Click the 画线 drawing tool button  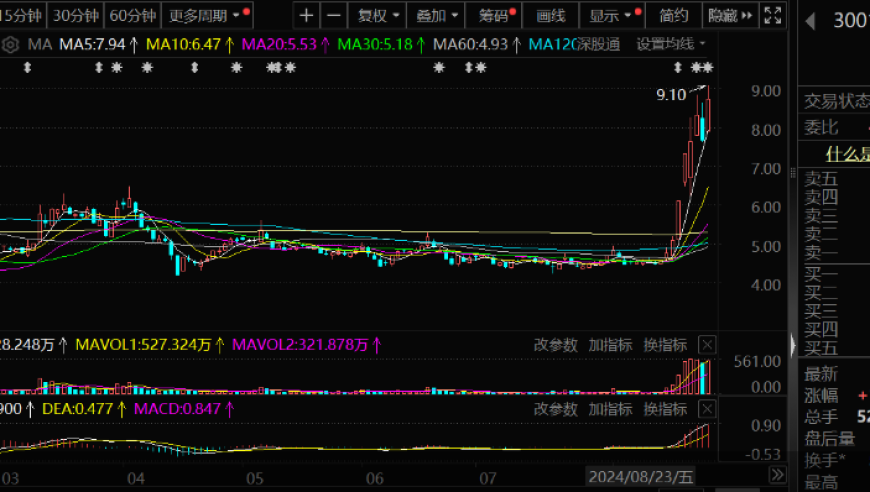pos(551,15)
